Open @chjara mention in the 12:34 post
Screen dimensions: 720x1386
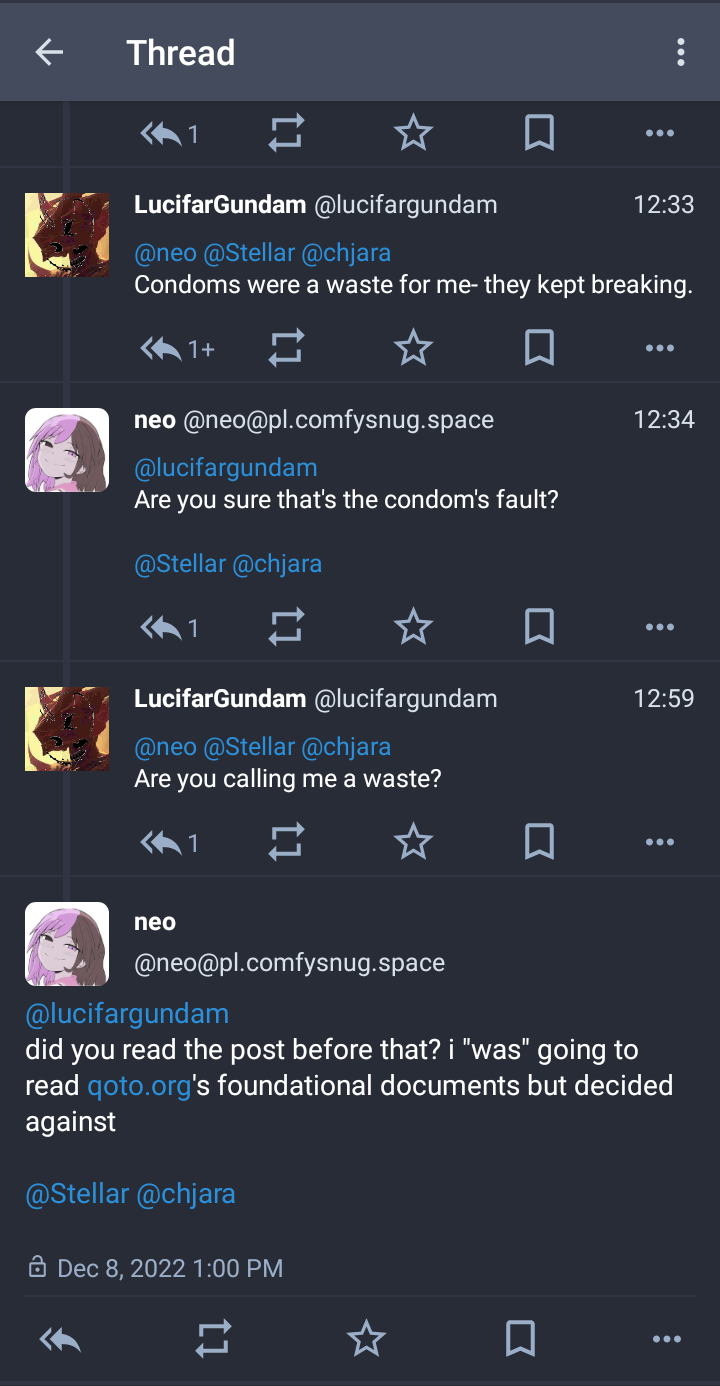tap(277, 564)
